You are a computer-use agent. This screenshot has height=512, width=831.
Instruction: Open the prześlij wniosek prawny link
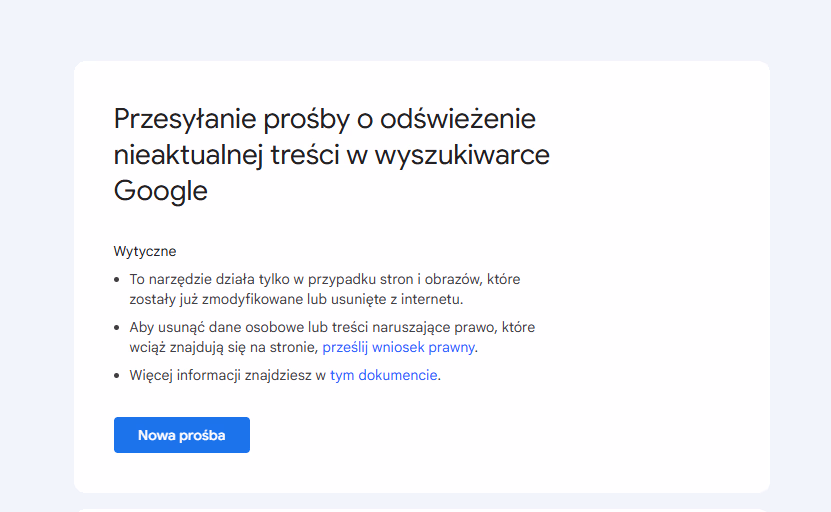click(399, 347)
